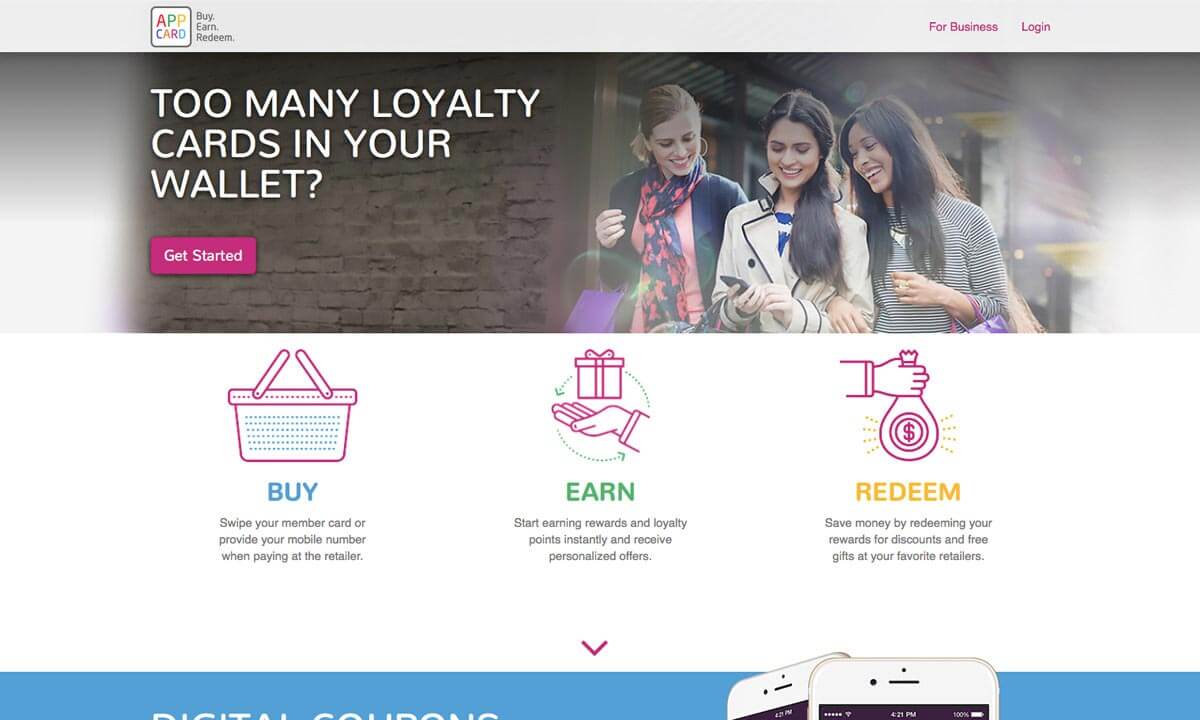Expand the page with the pink down chevron
Screen dimensions: 1200x720
pyautogui.click(x=594, y=648)
